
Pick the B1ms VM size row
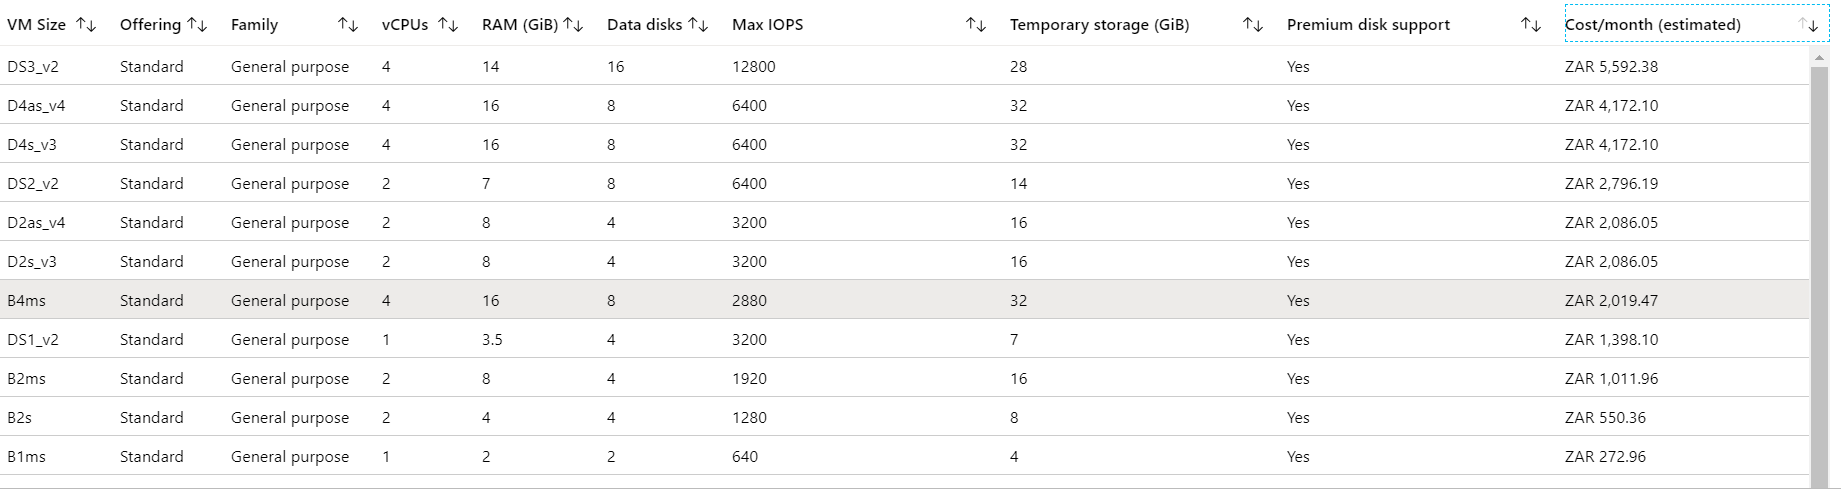coord(27,457)
